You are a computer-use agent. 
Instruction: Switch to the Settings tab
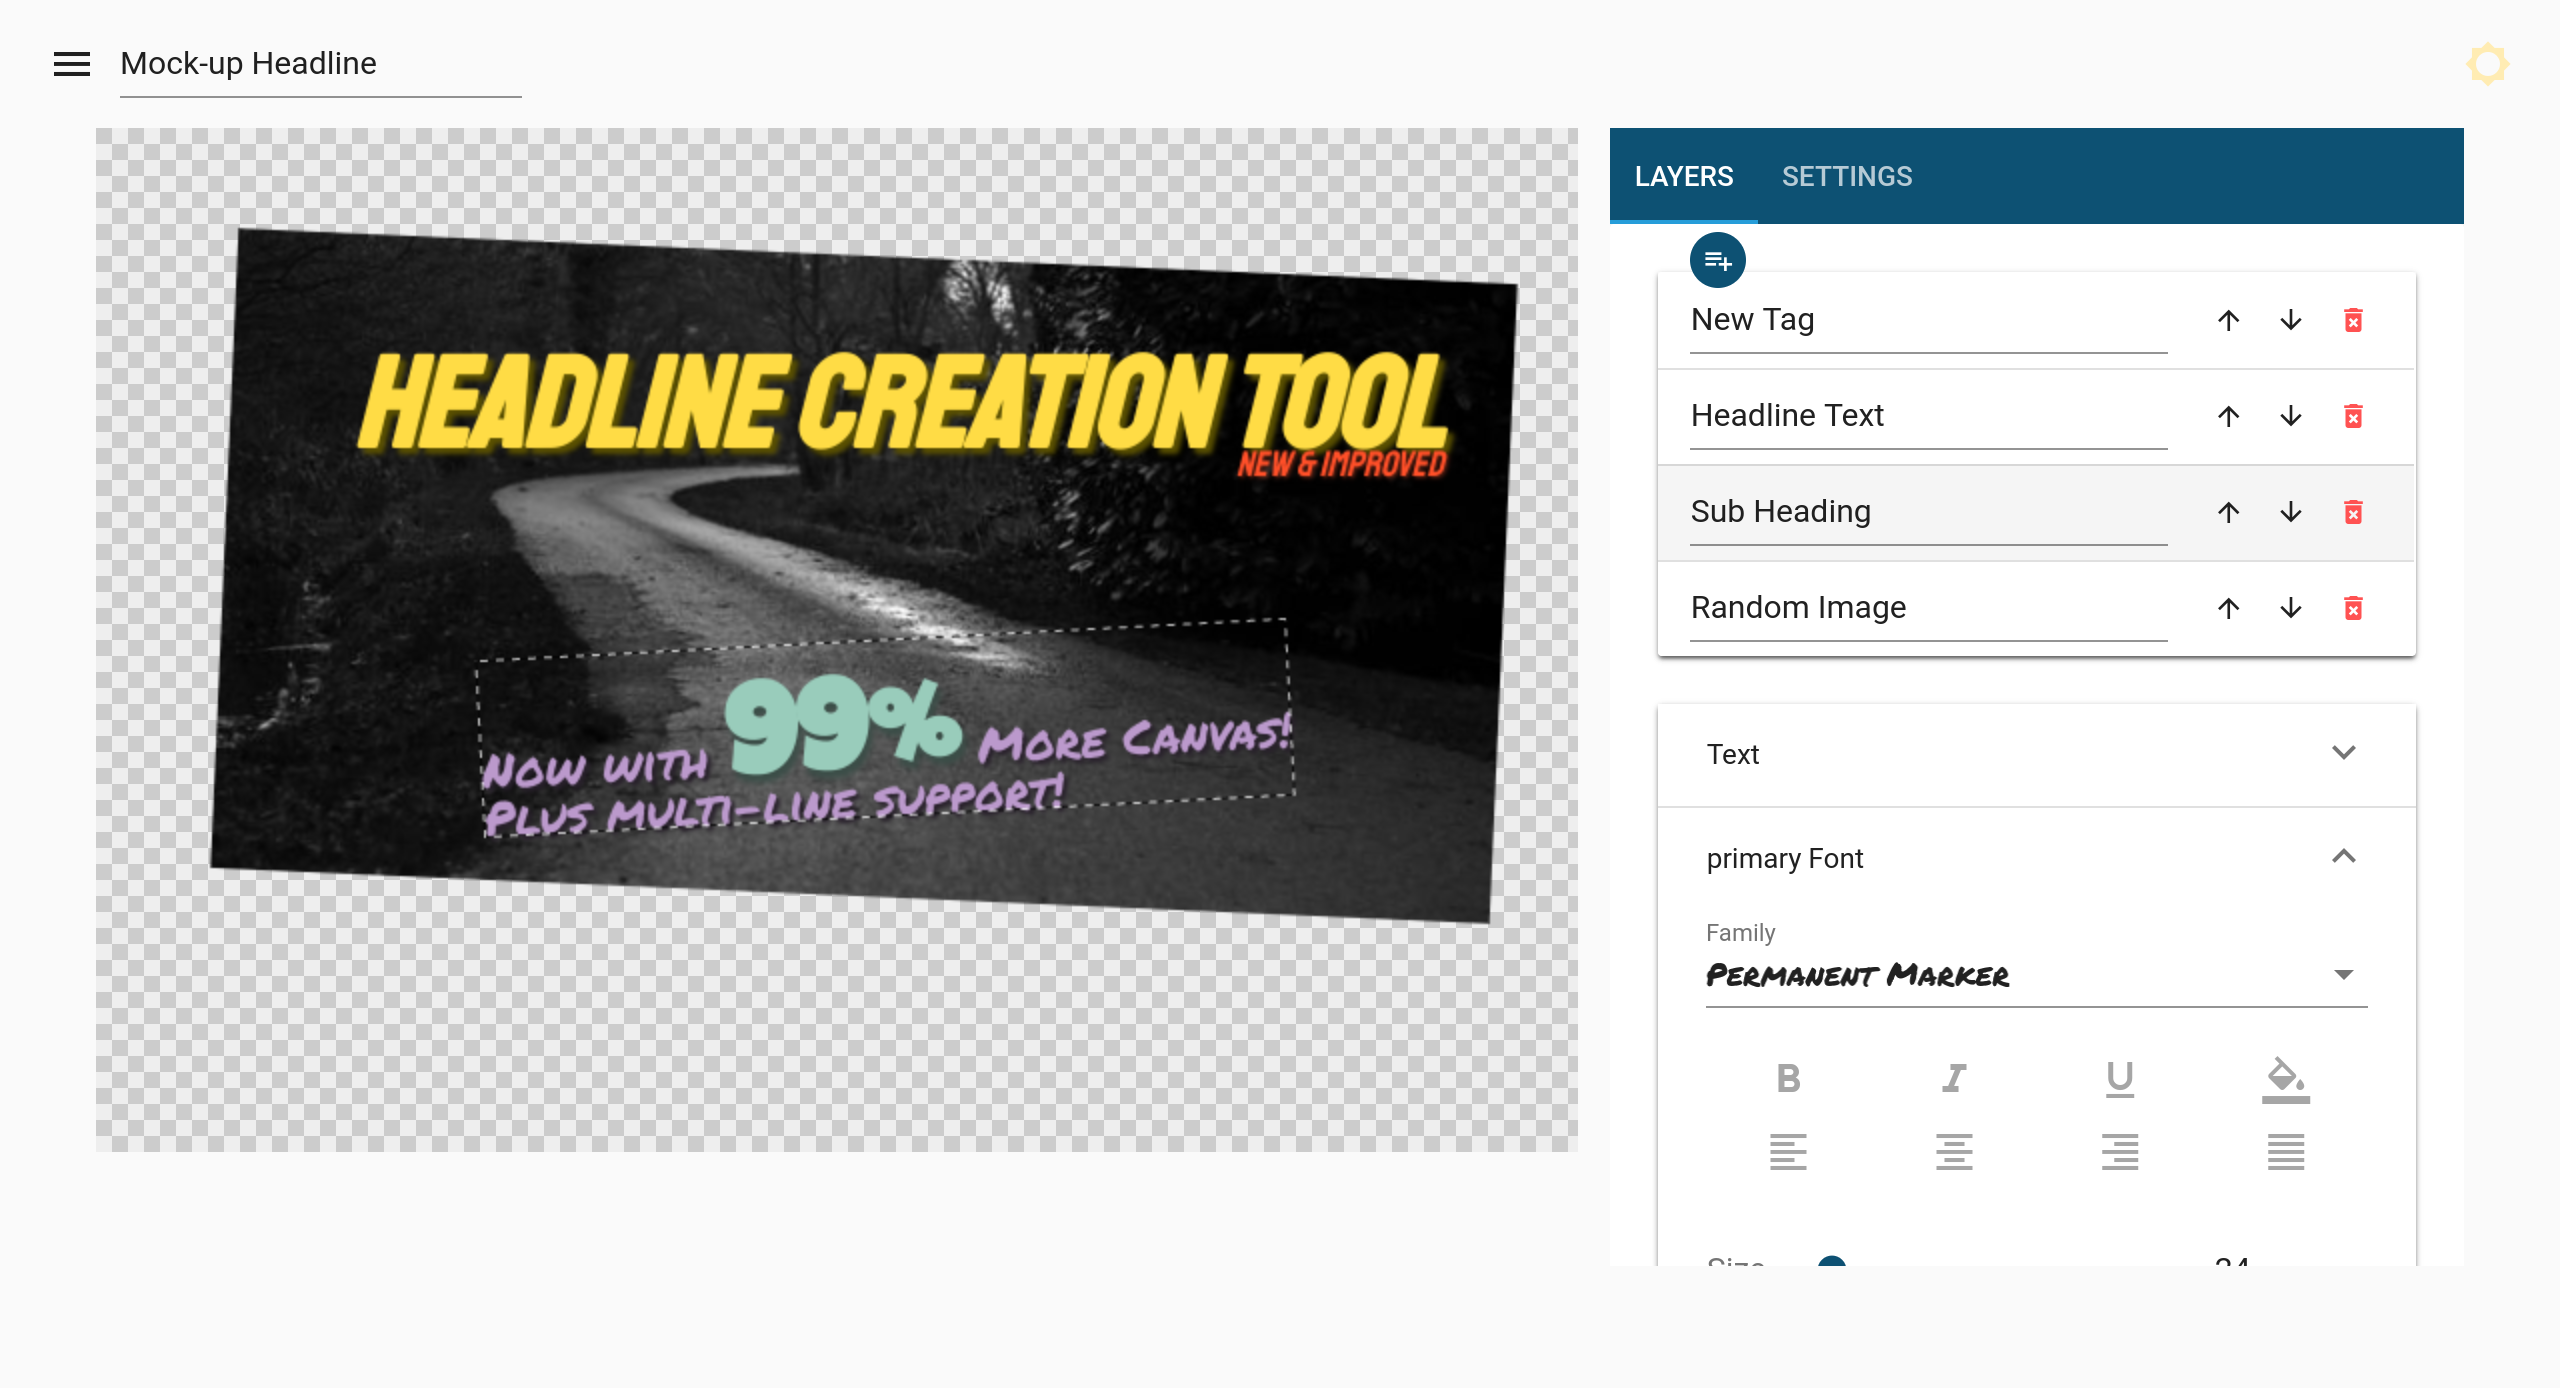[x=1846, y=177]
